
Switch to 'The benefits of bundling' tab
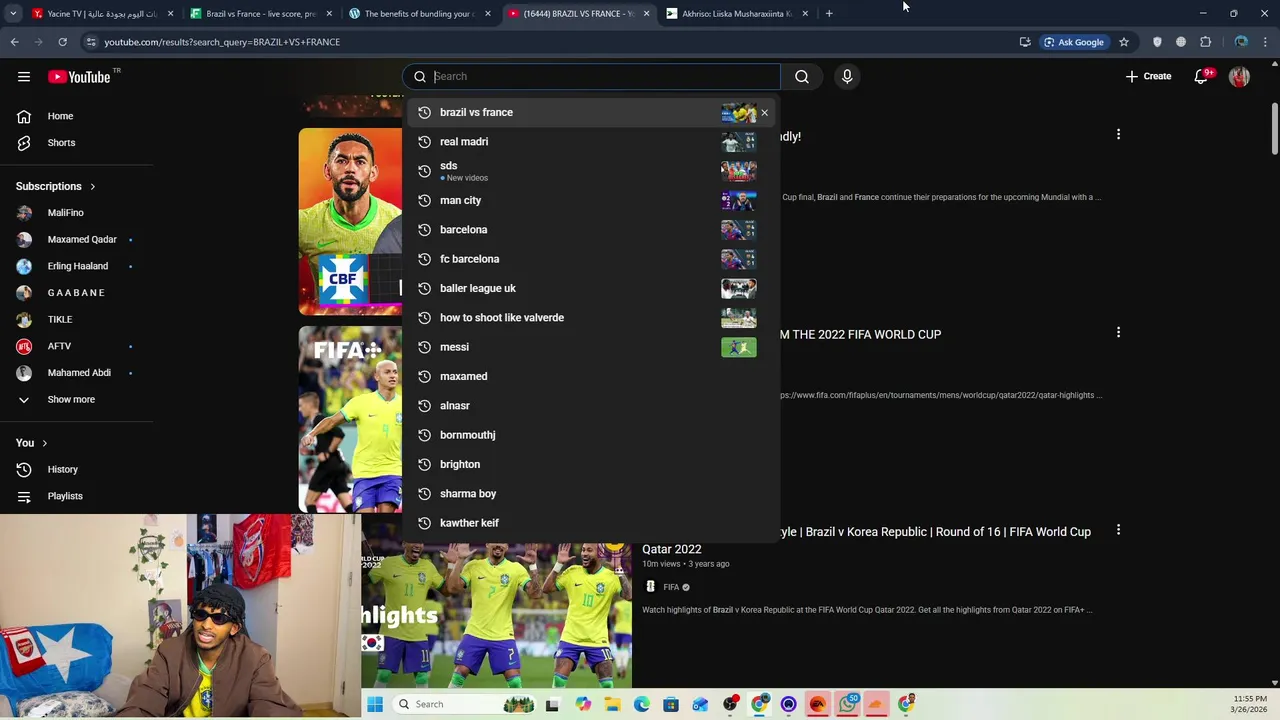(x=418, y=14)
